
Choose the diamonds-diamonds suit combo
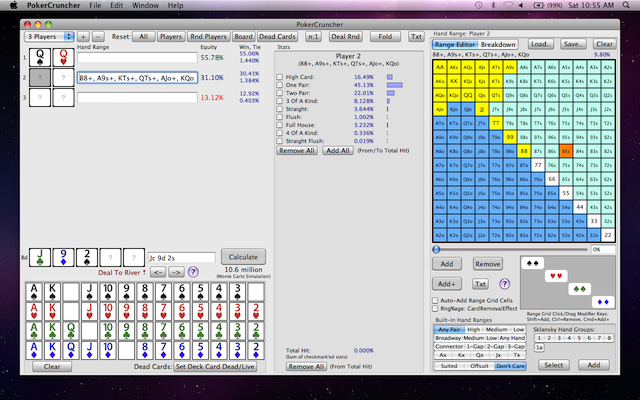[x=603, y=302]
